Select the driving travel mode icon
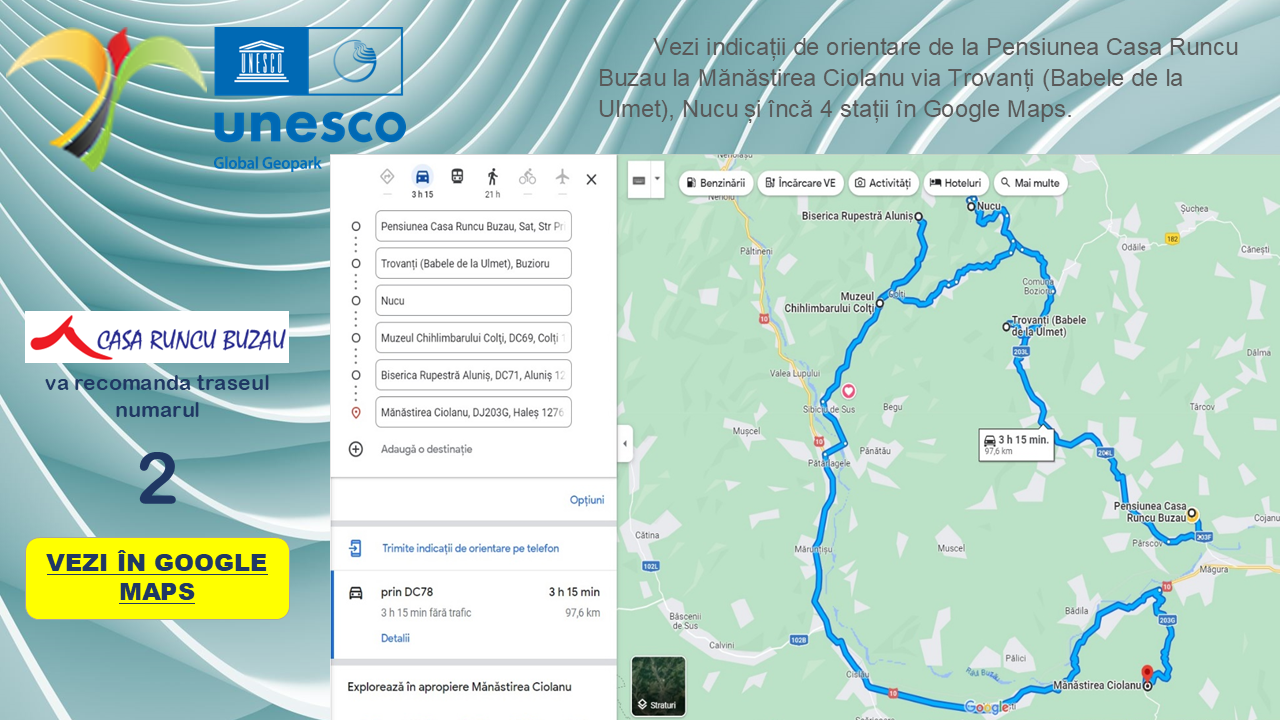The width and height of the screenshot is (1280, 720). coord(422,177)
